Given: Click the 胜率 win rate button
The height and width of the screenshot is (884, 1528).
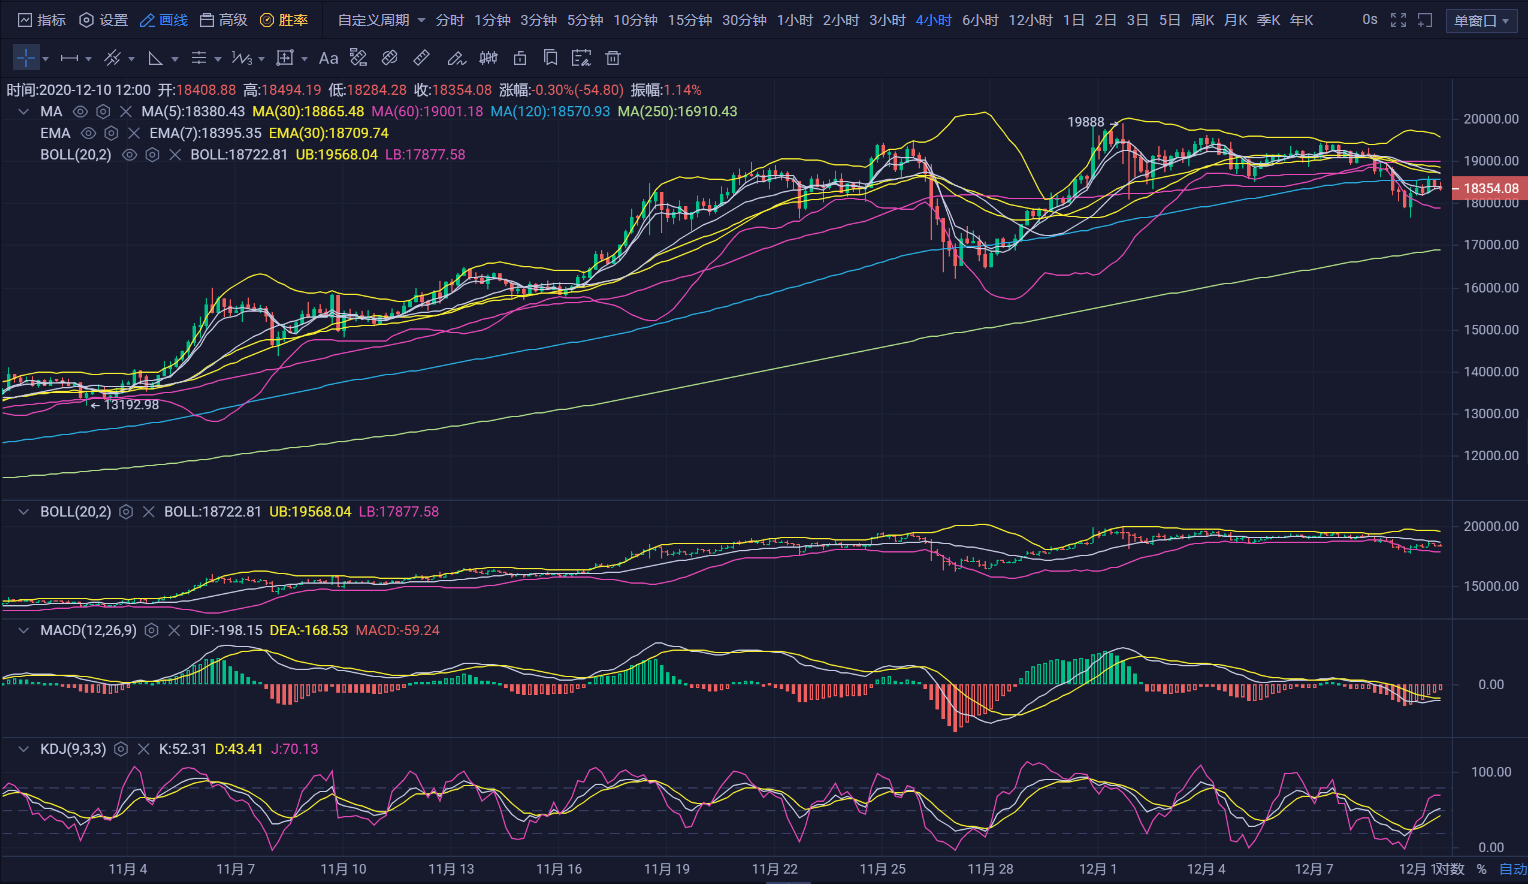Looking at the screenshot, I should (284, 20).
